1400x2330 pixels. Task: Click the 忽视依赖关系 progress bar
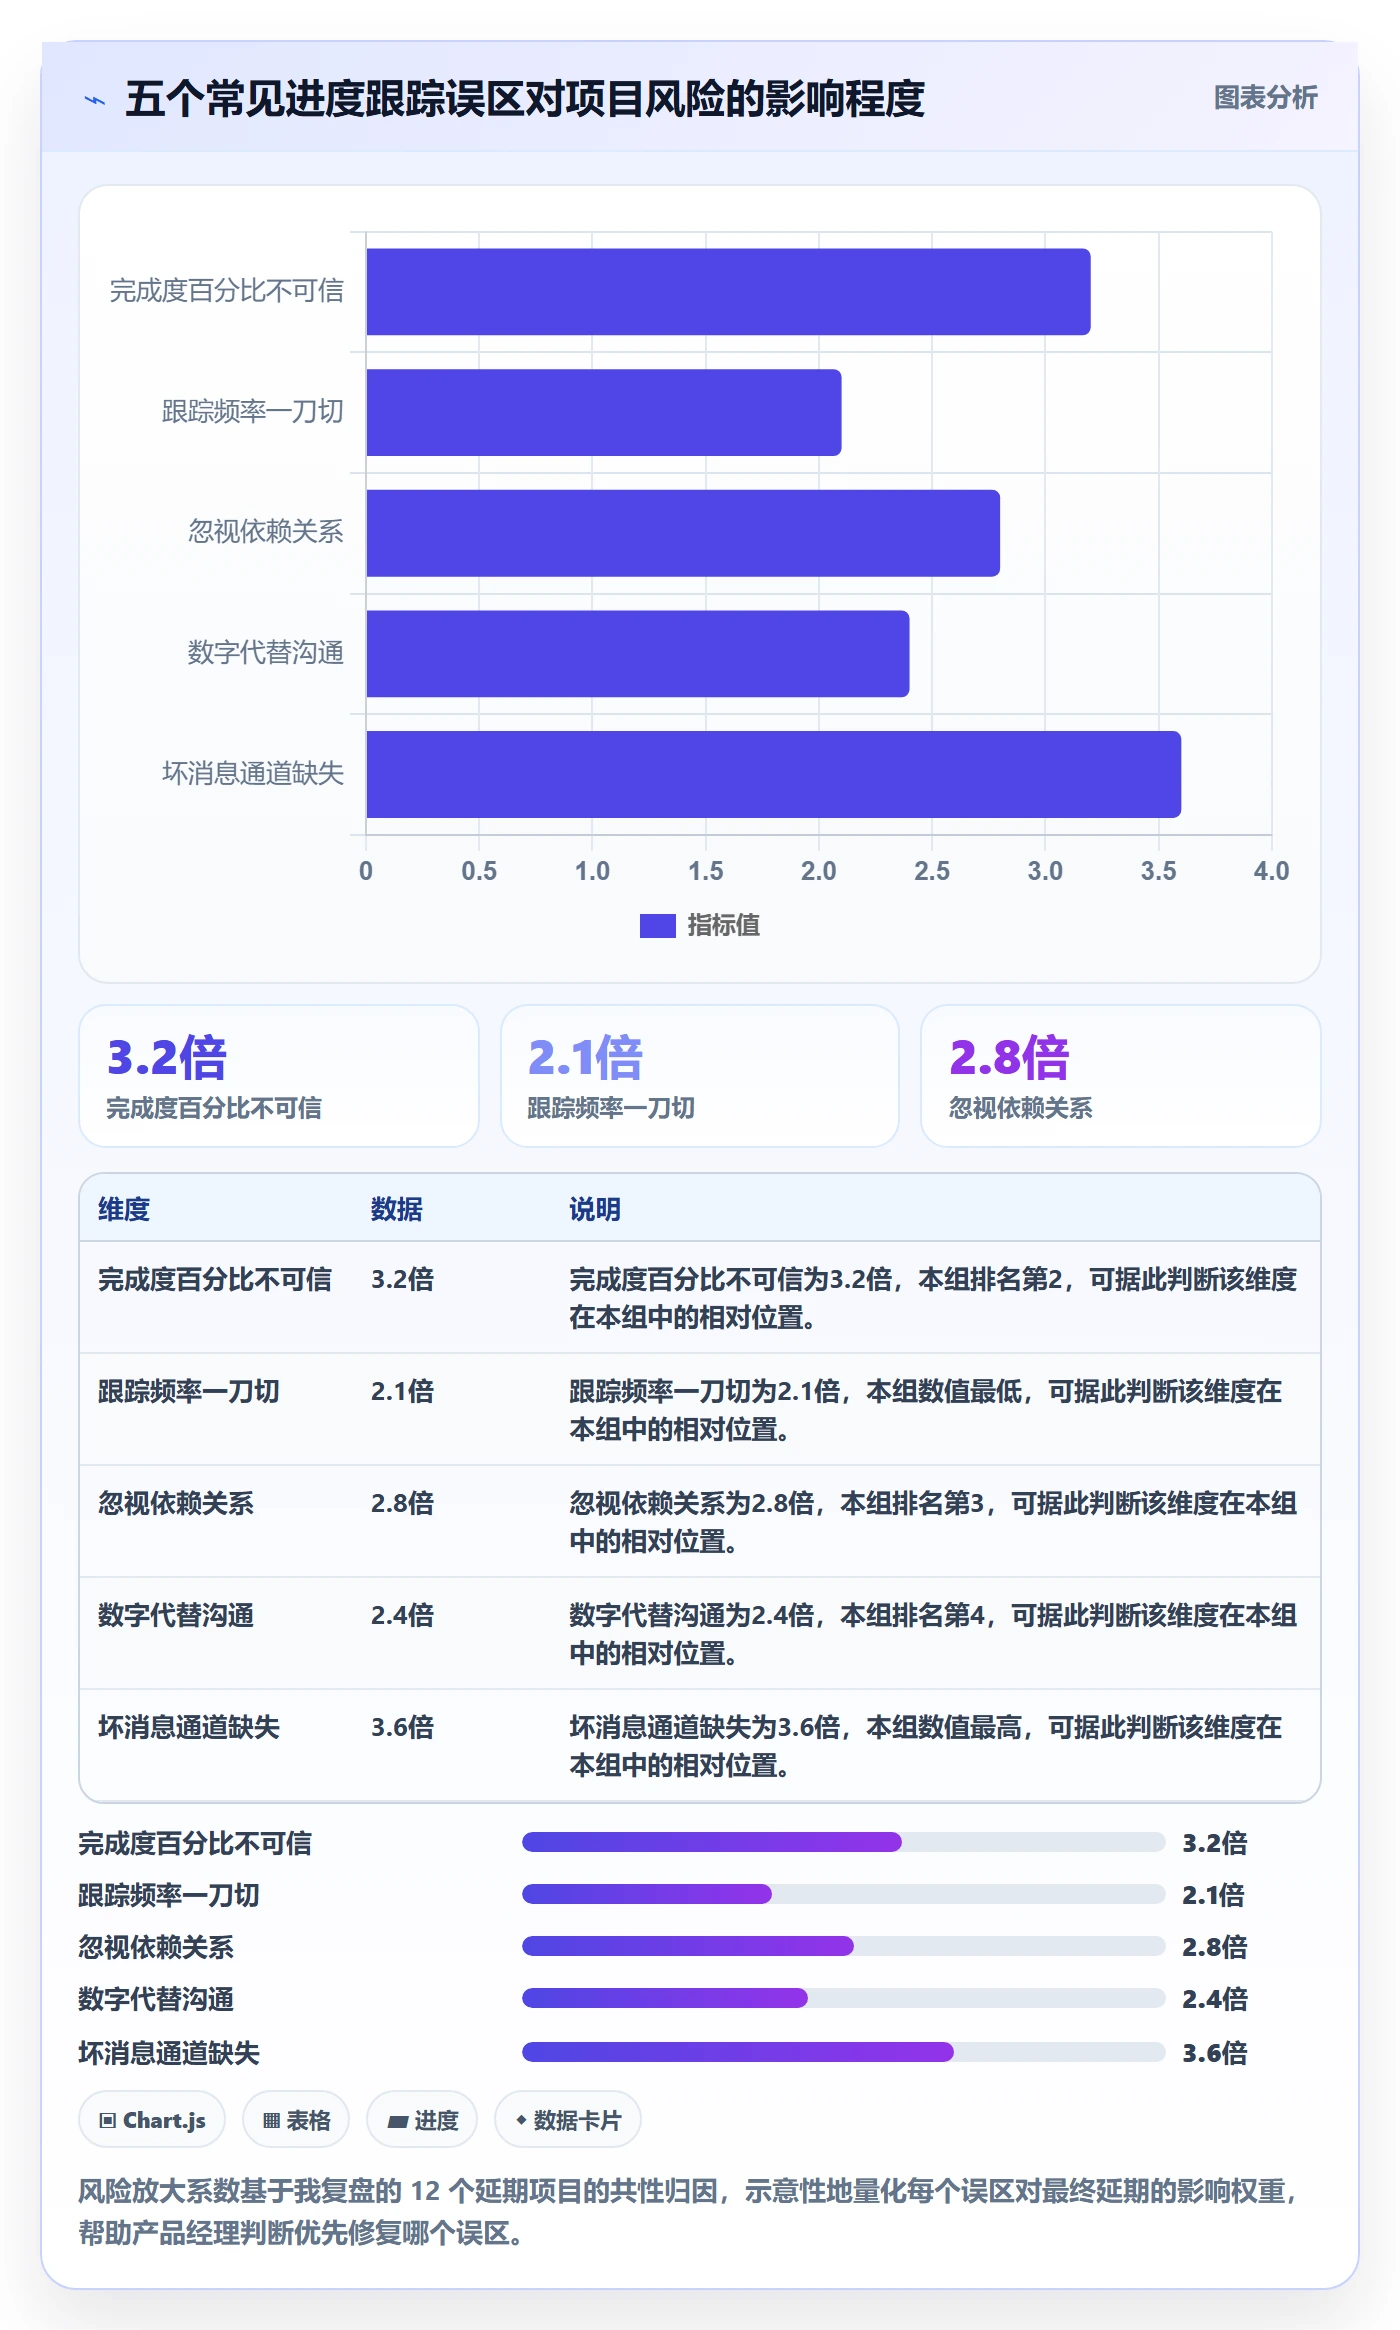tap(844, 1946)
